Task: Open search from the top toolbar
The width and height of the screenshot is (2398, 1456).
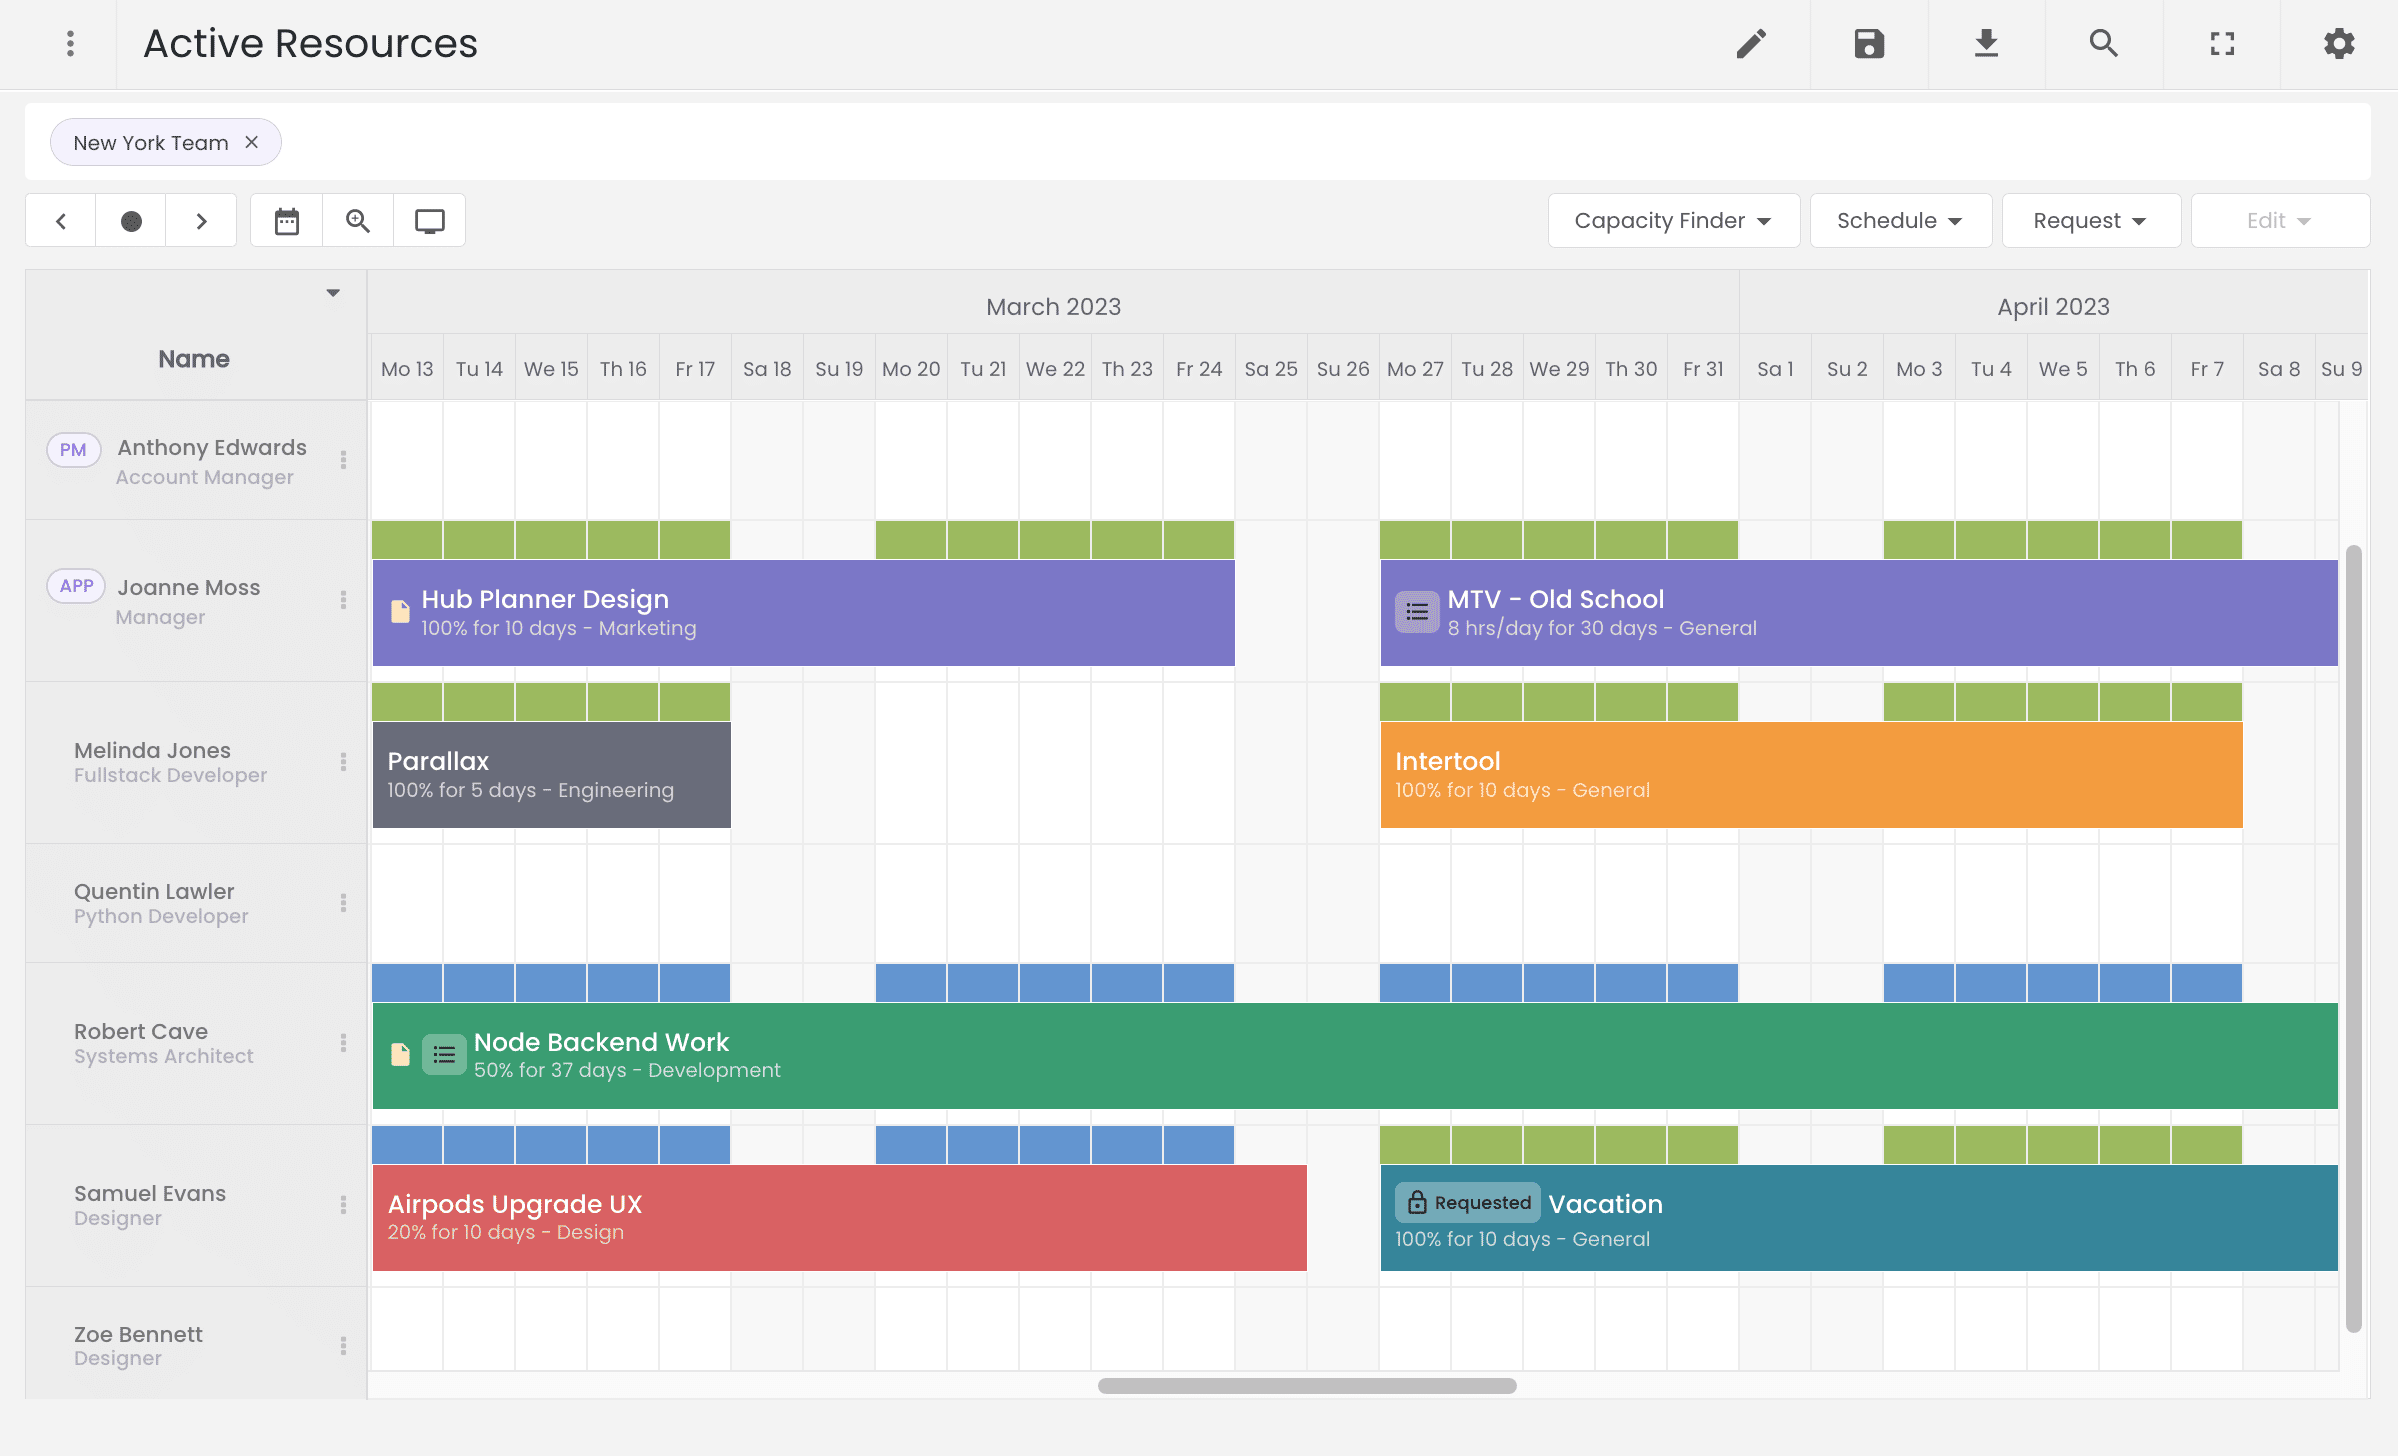Action: (x=2103, y=44)
